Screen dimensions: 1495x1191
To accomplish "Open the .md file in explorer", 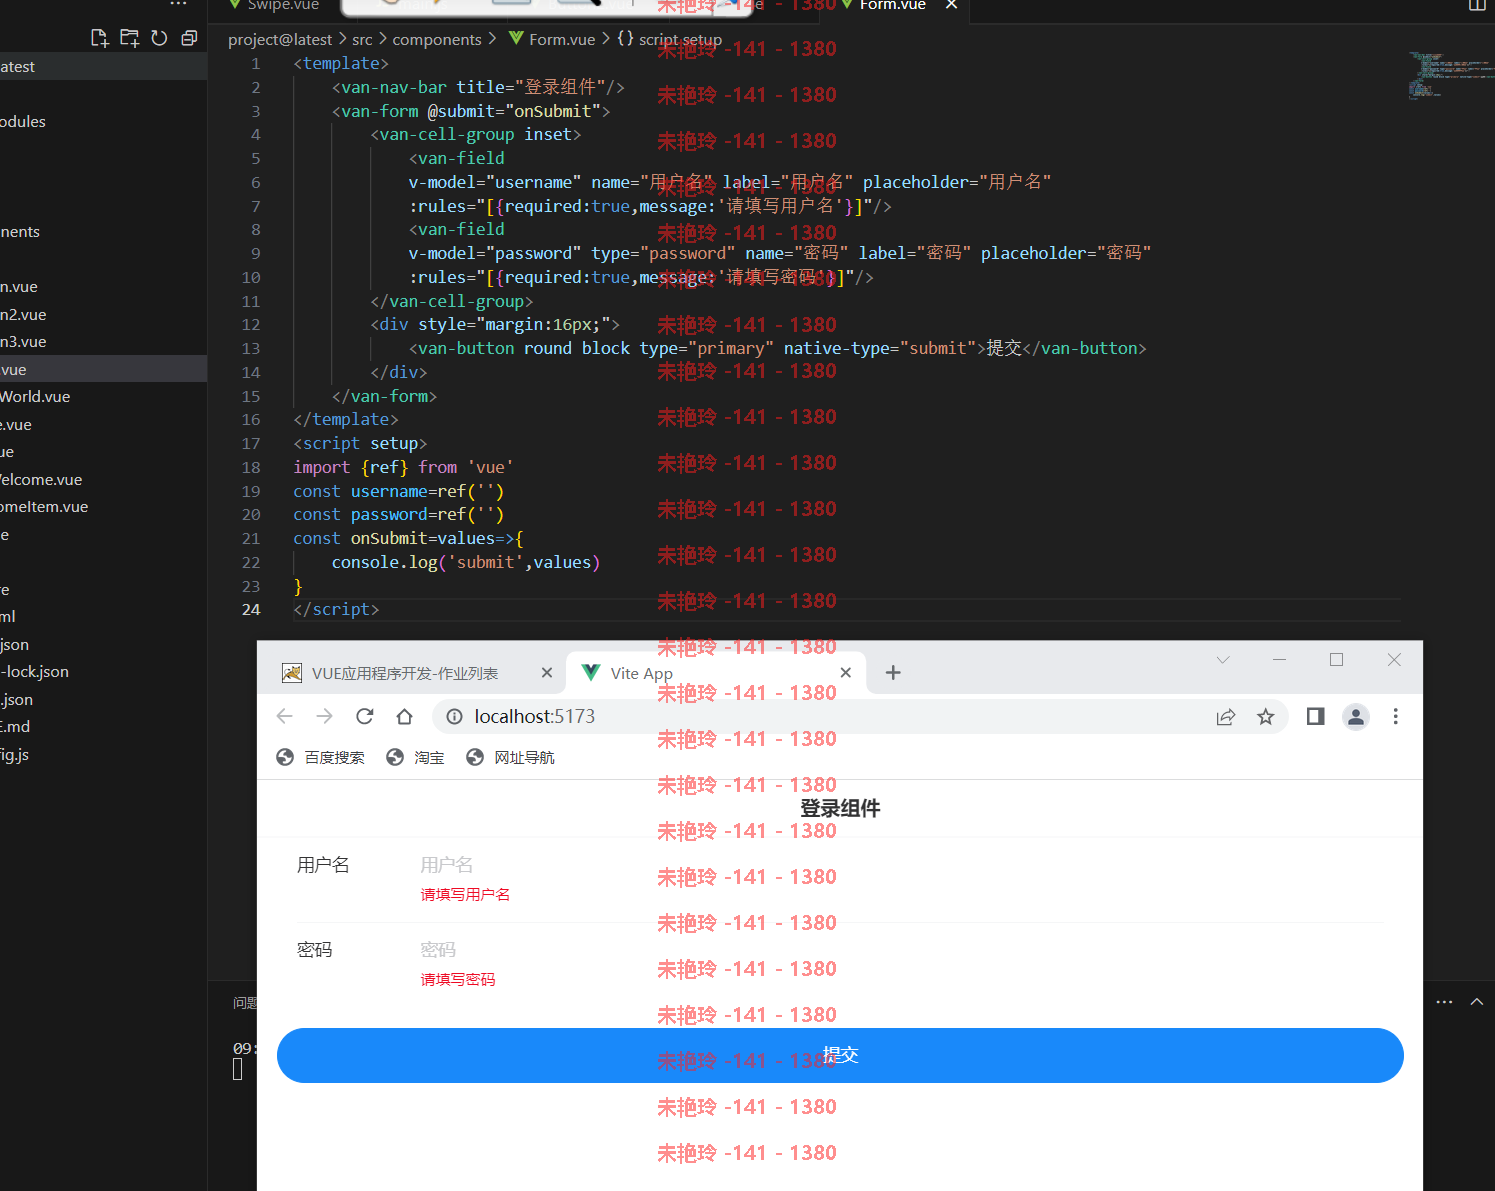I will pyautogui.click(x=15, y=727).
